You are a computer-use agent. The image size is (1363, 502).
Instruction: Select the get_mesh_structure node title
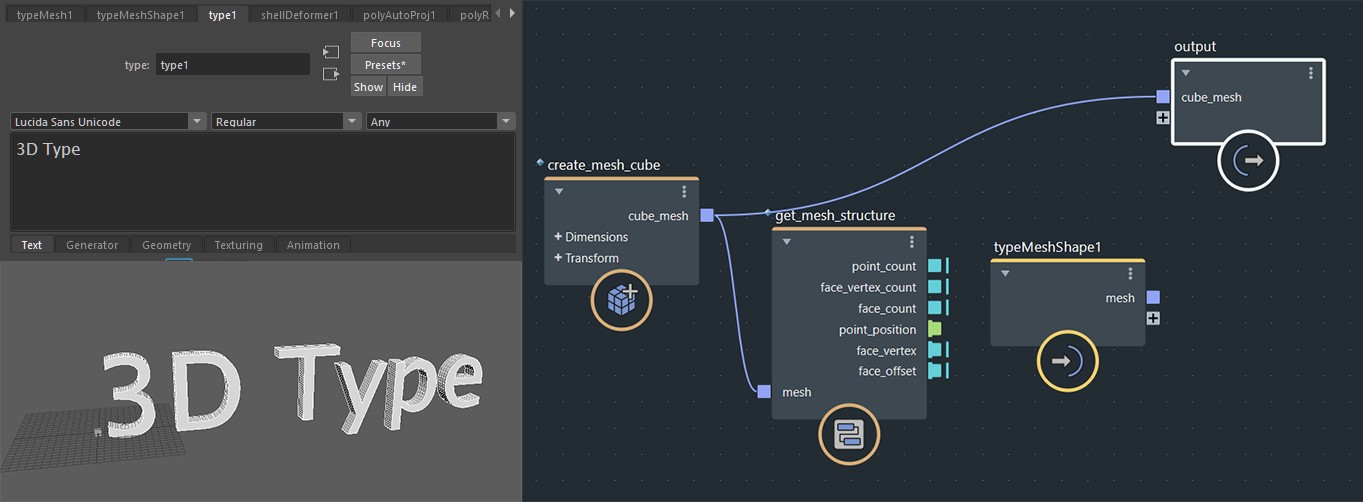point(835,215)
